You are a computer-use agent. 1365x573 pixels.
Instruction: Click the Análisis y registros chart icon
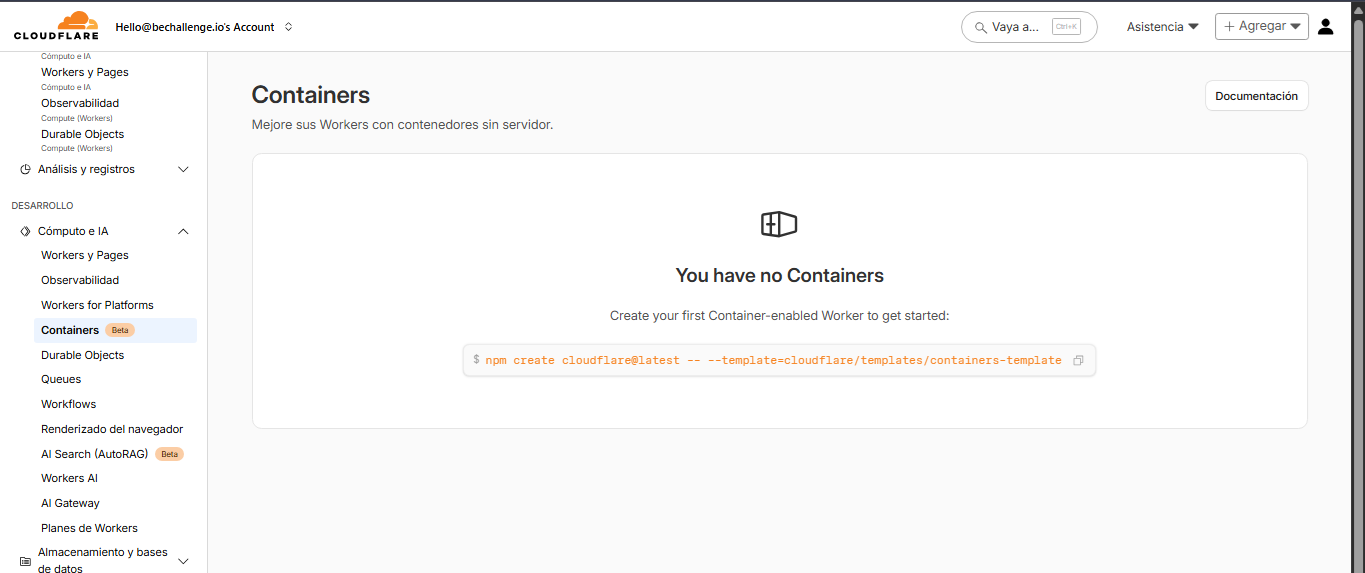point(25,170)
